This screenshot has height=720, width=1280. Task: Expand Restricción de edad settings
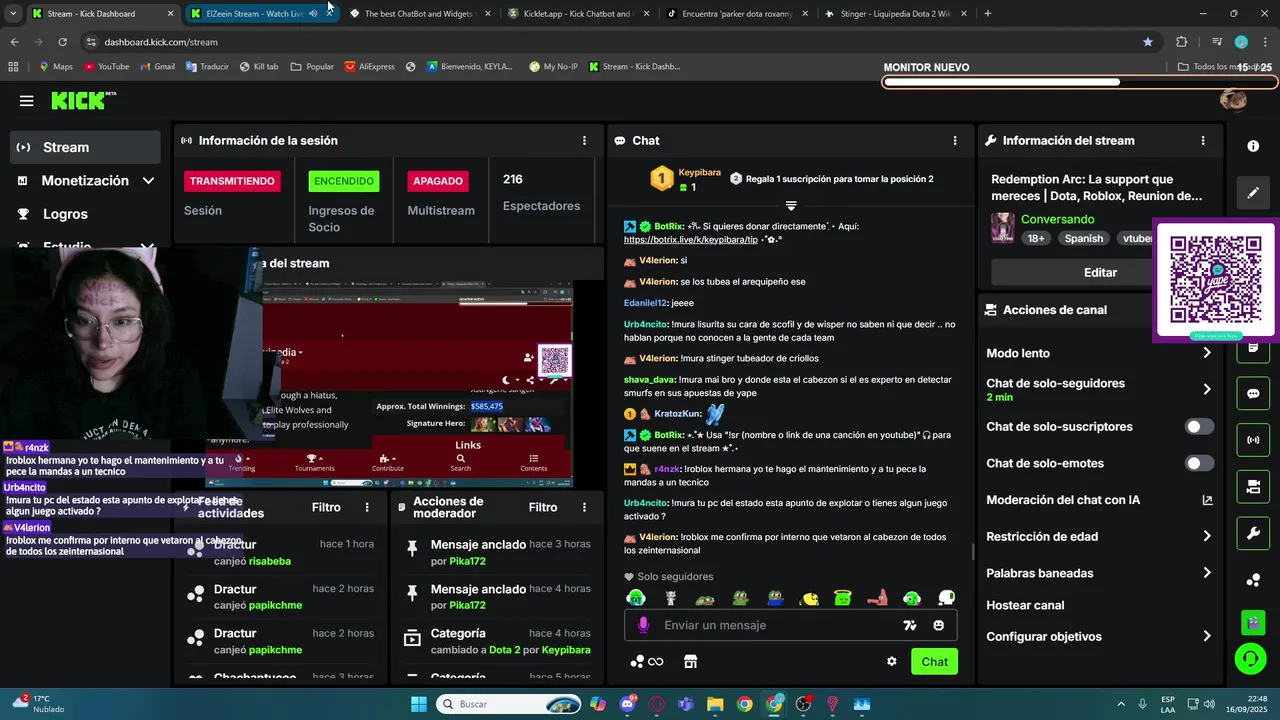(x=1206, y=537)
